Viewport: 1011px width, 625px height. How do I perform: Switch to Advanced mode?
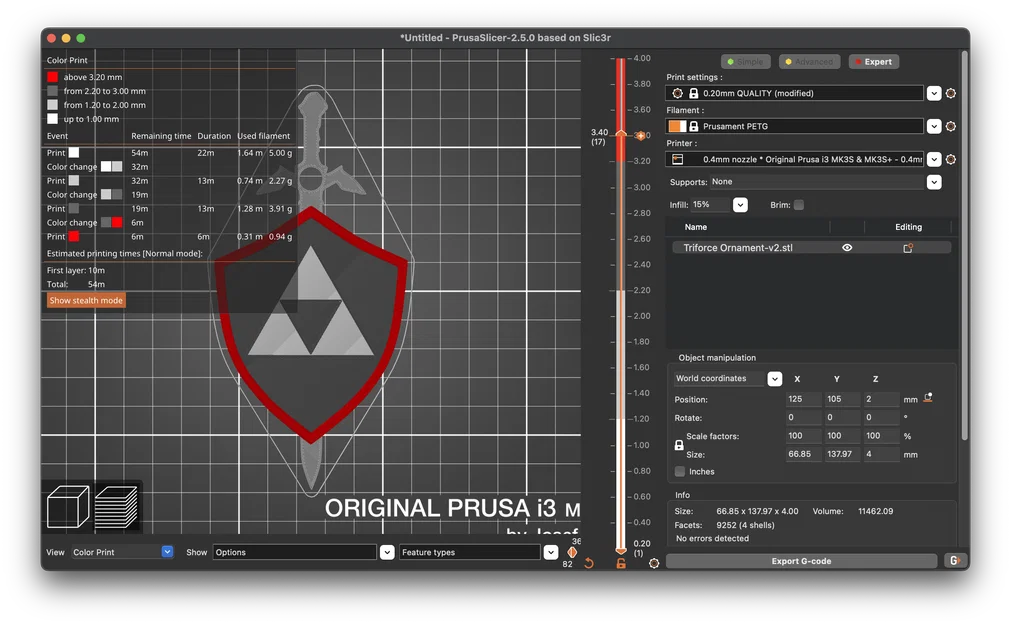click(809, 62)
